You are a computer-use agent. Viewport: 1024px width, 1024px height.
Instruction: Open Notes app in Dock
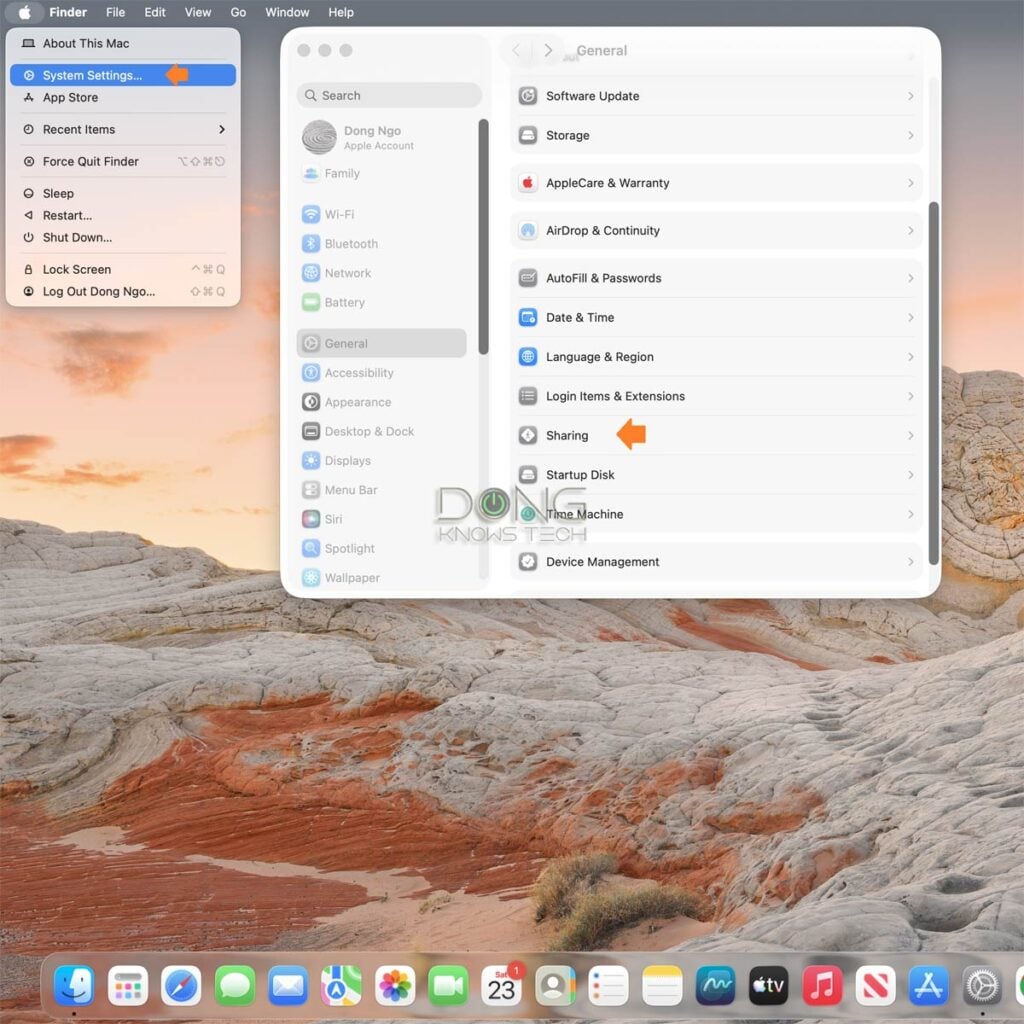click(662, 985)
